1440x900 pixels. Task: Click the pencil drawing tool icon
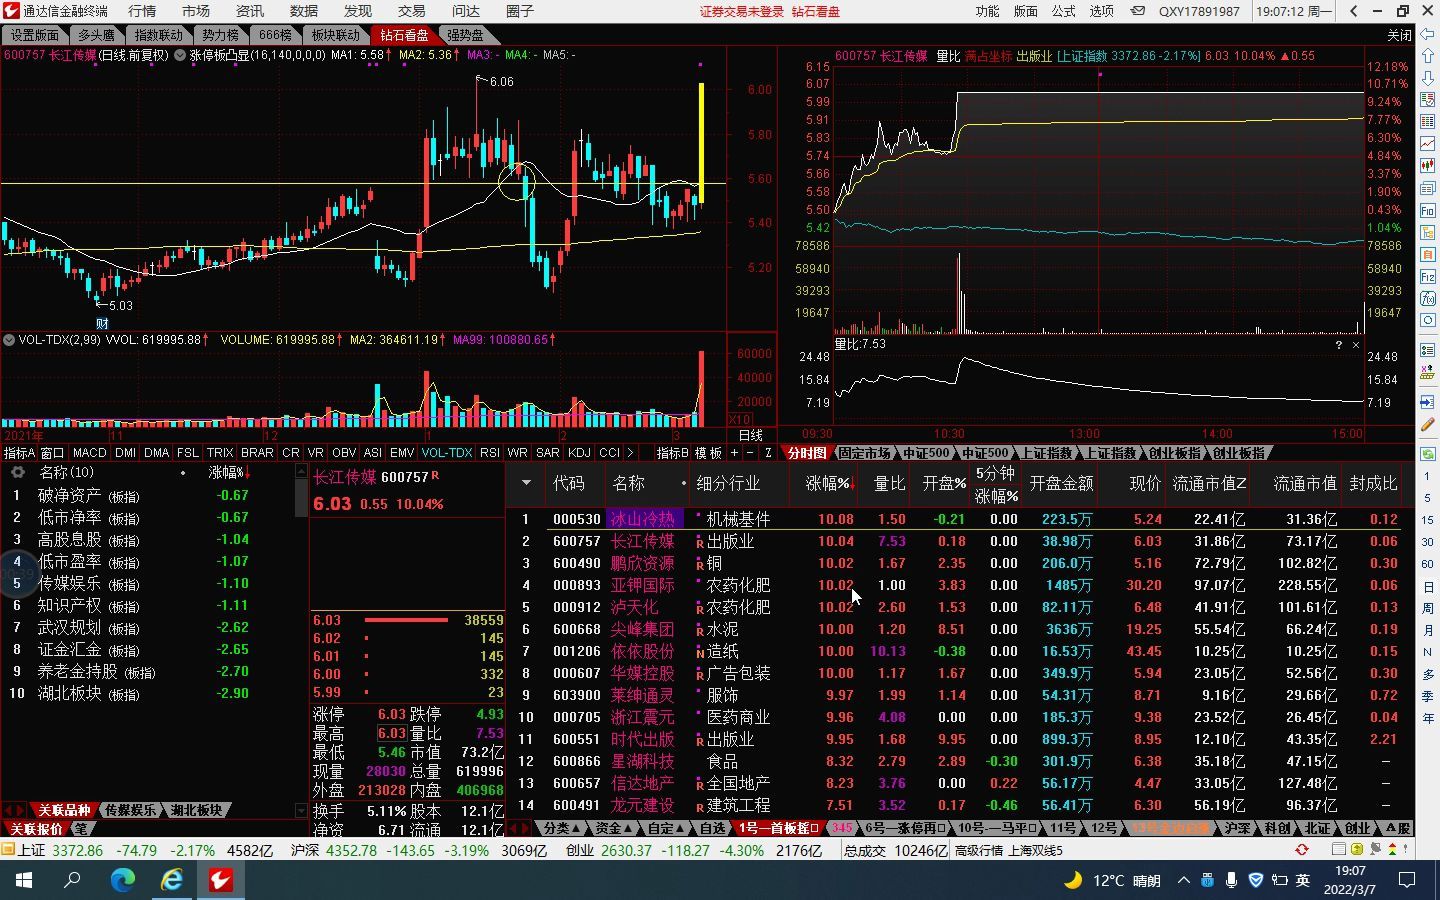tap(1428, 425)
